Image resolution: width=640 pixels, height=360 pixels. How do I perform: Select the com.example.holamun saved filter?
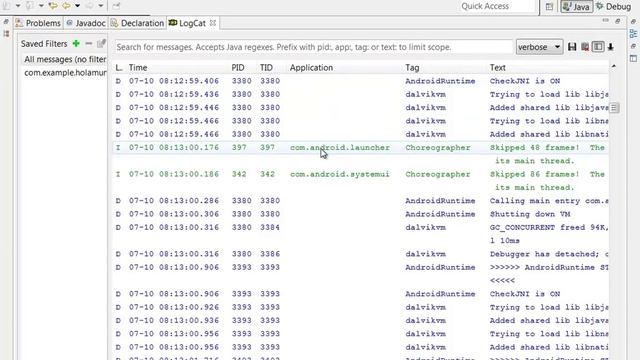[x=64, y=73]
